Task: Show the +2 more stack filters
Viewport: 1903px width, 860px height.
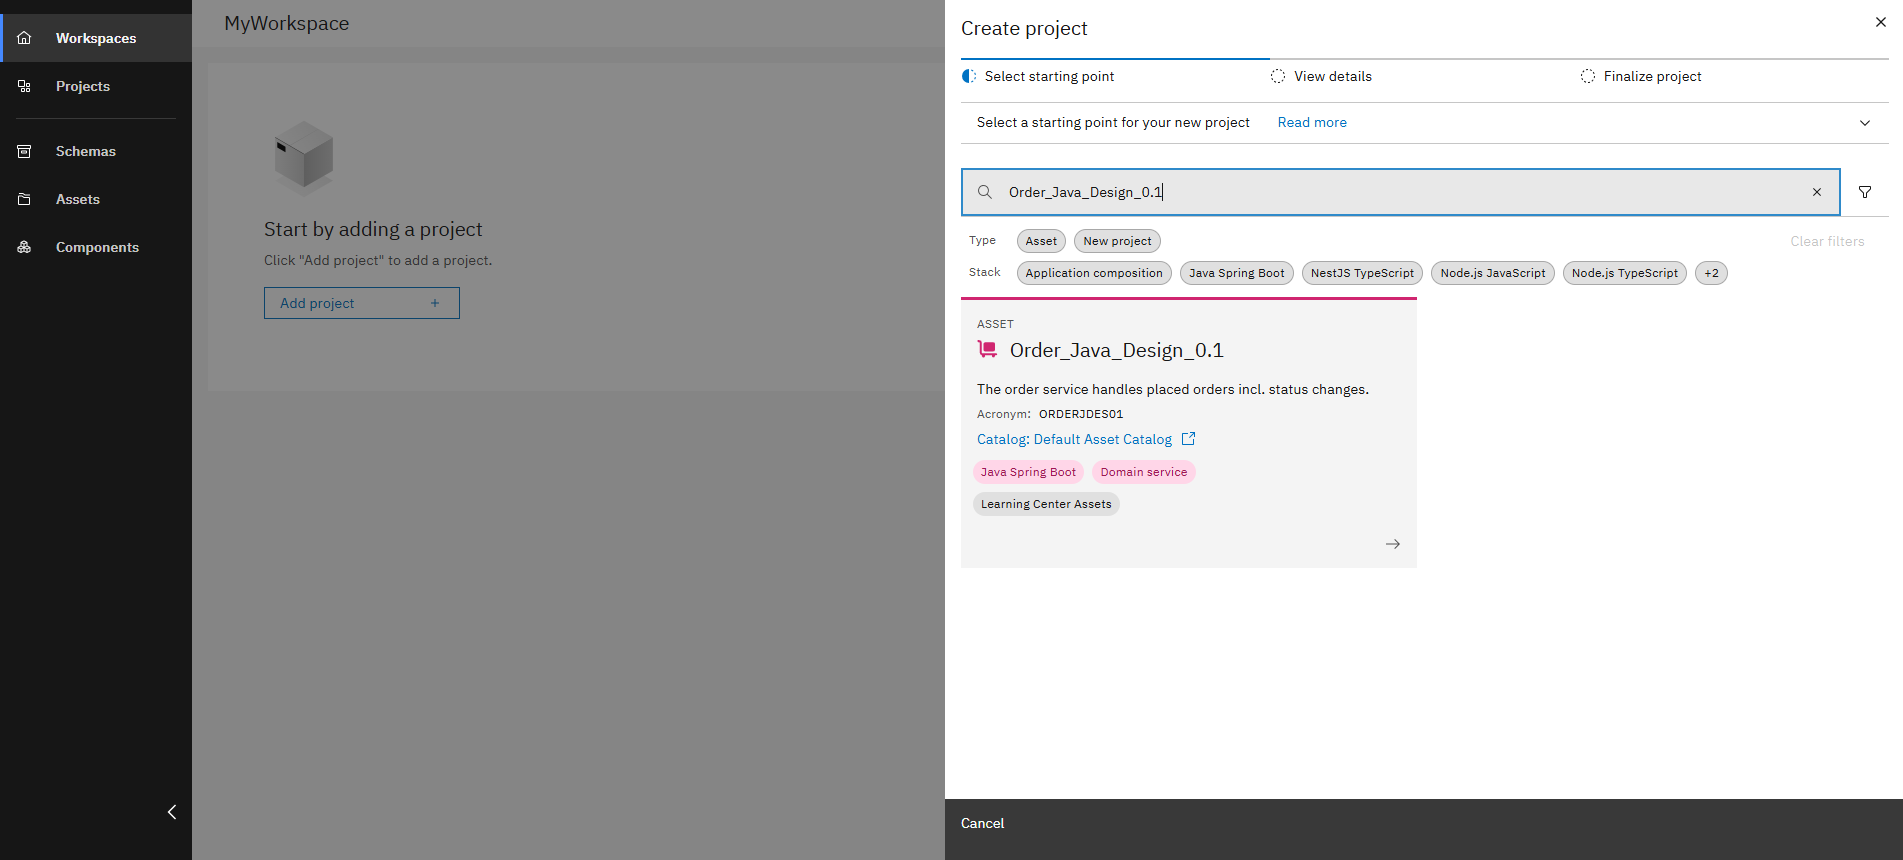Action: pyautogui.click(x=1711, y=273)
